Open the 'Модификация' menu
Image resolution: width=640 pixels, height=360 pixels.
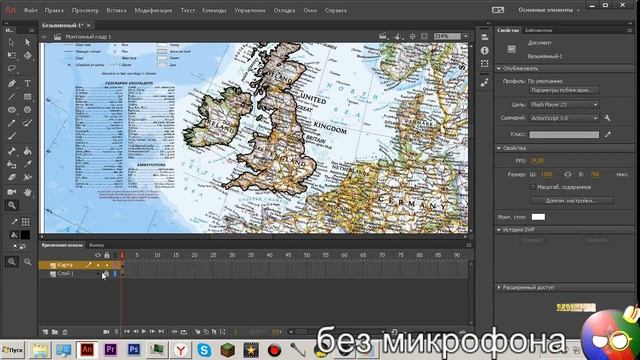pos(153,10)
